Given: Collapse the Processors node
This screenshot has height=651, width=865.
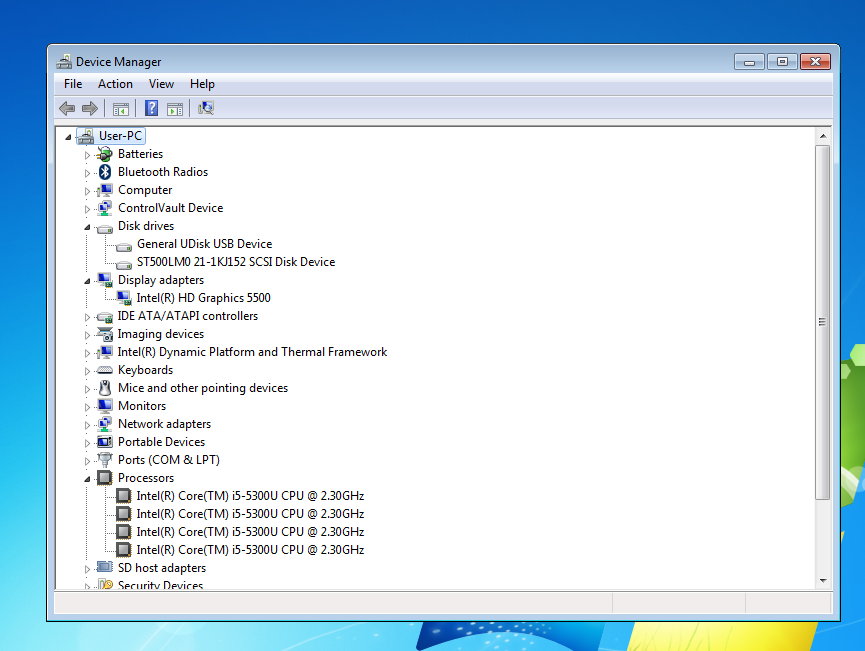Looking at the screenshot, I should point(87,479).
